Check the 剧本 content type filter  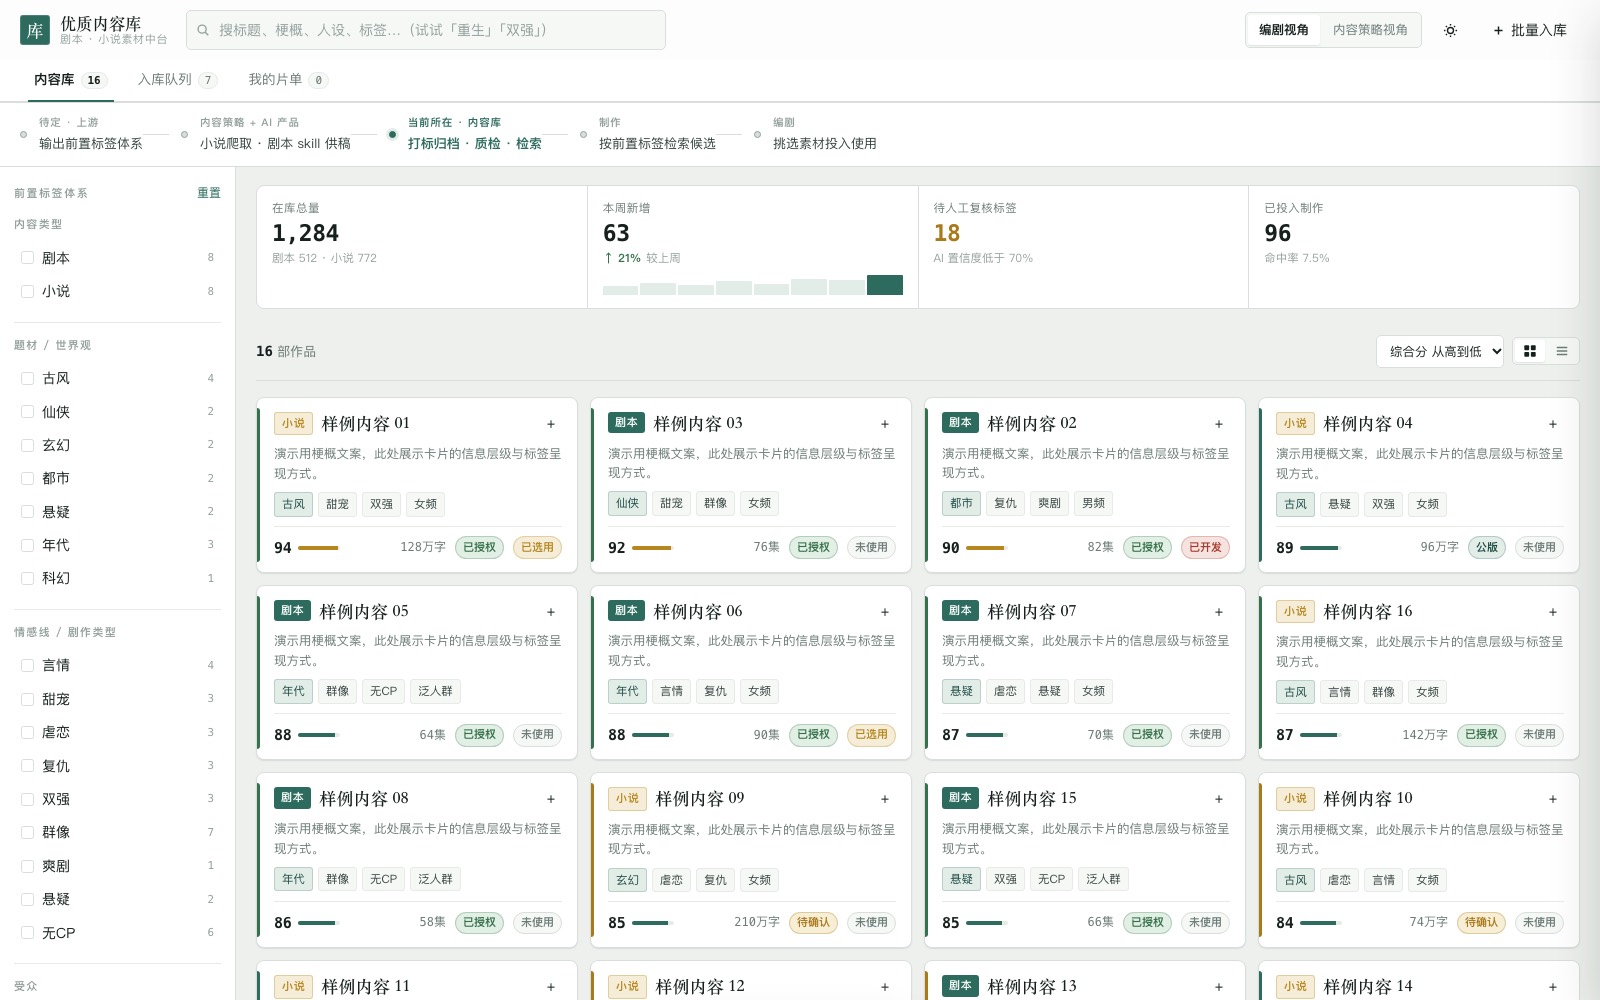click(x=28, y=258)
